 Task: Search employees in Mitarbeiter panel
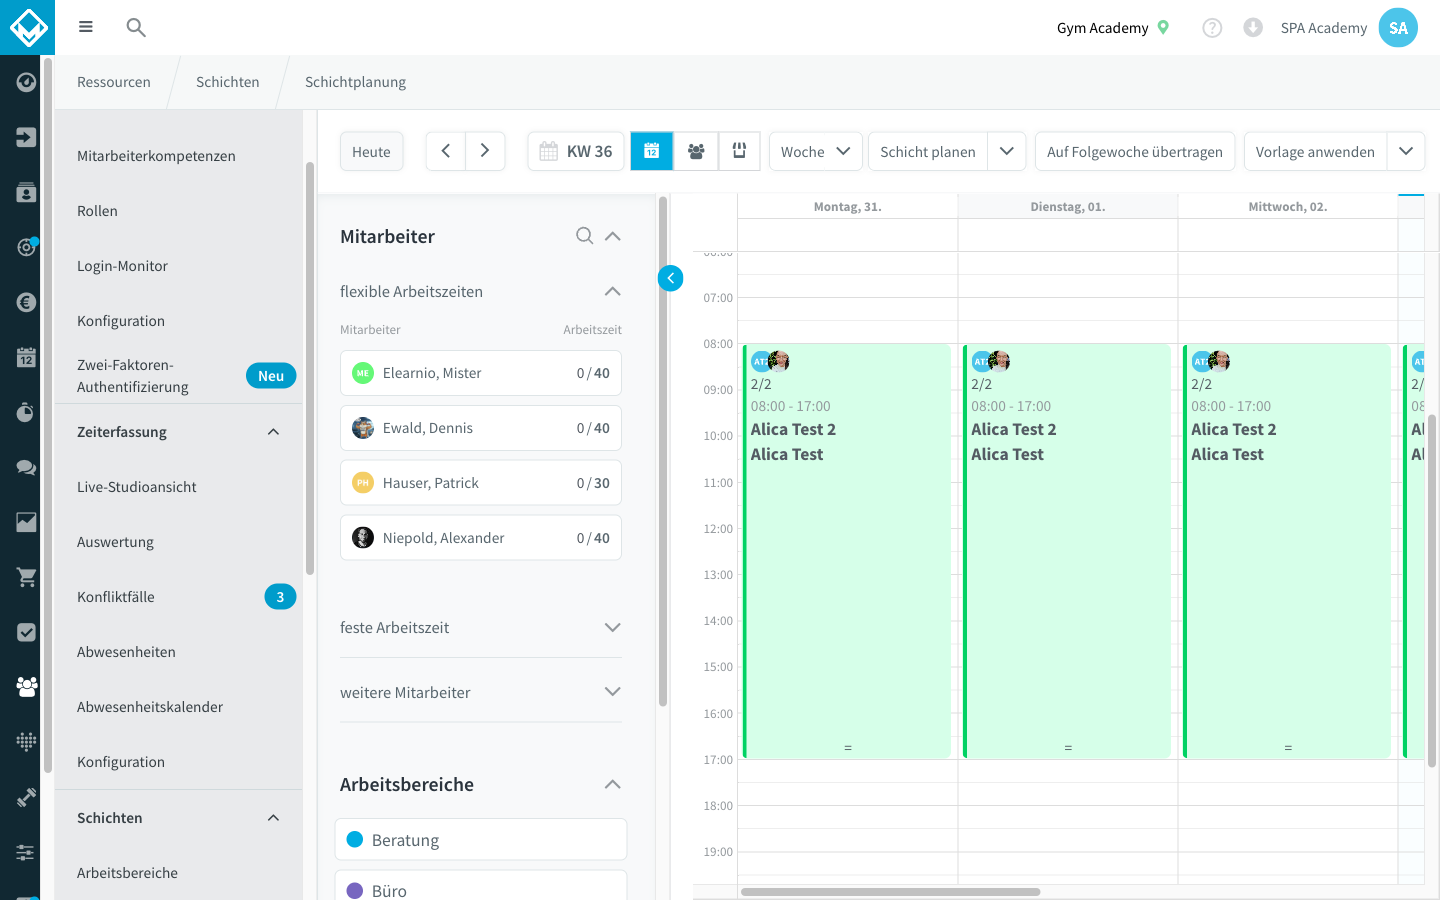click(585, 236)
